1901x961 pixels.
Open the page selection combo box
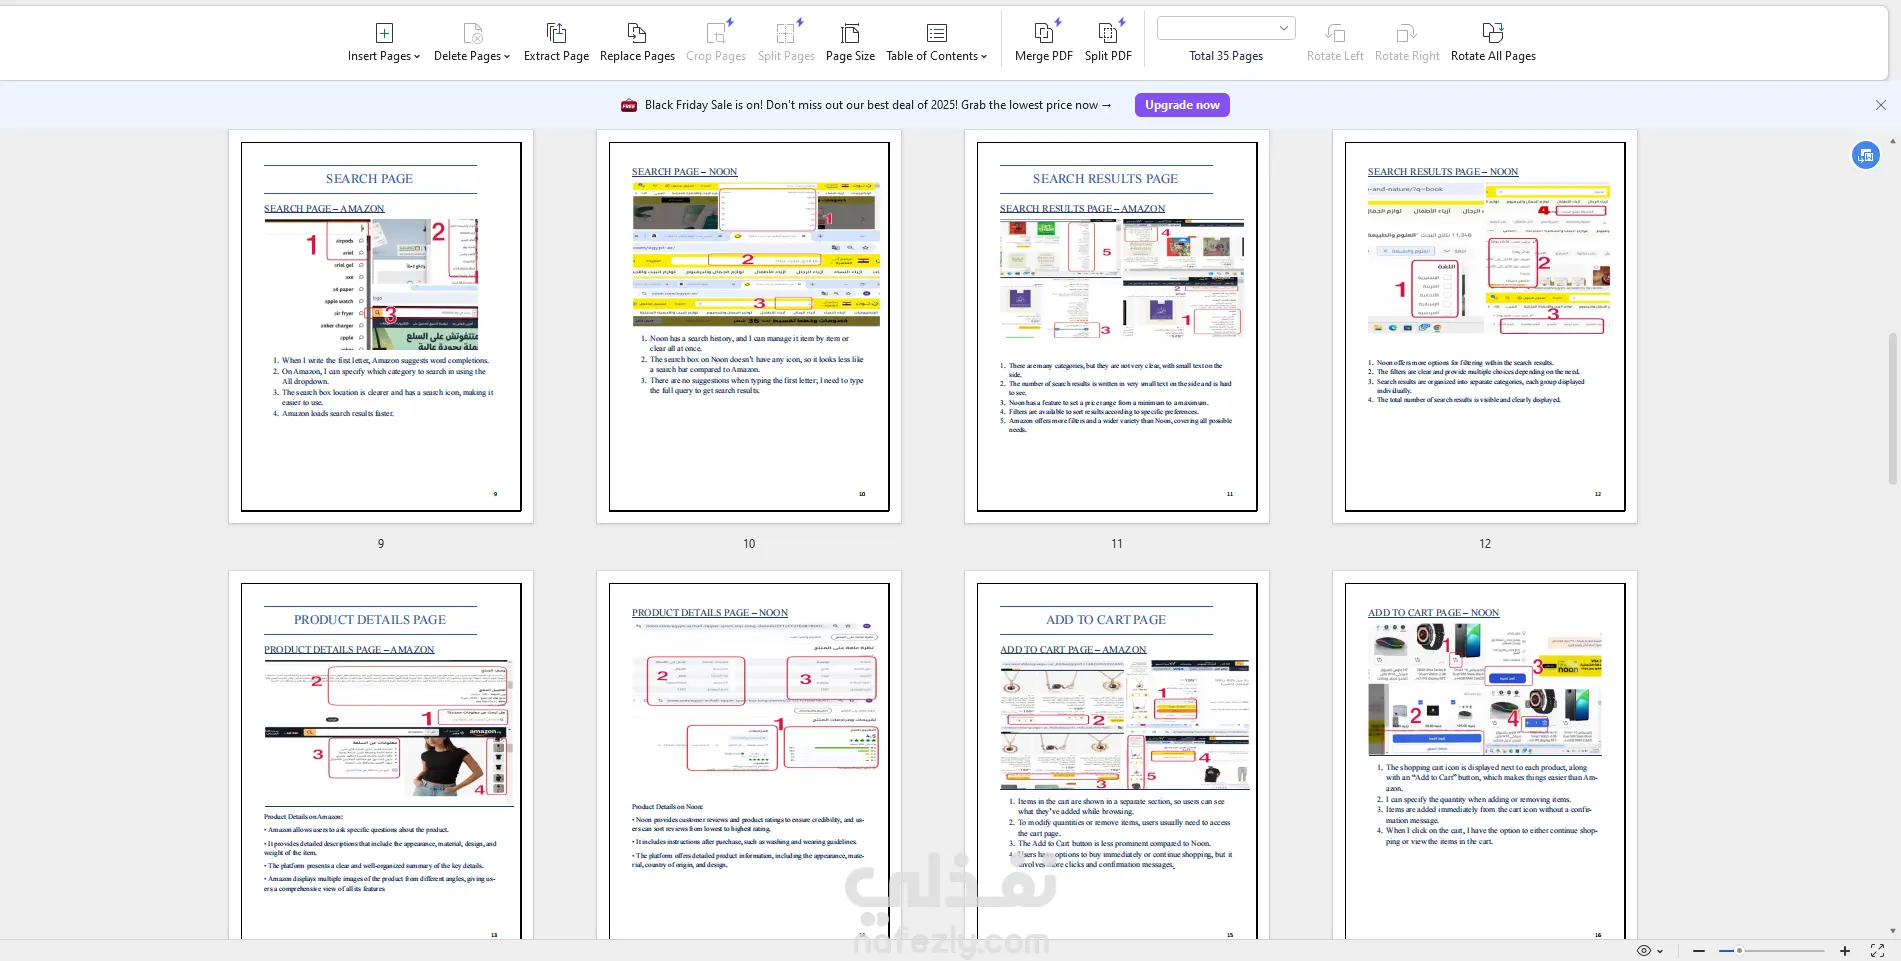click(x=1226, y=28)
